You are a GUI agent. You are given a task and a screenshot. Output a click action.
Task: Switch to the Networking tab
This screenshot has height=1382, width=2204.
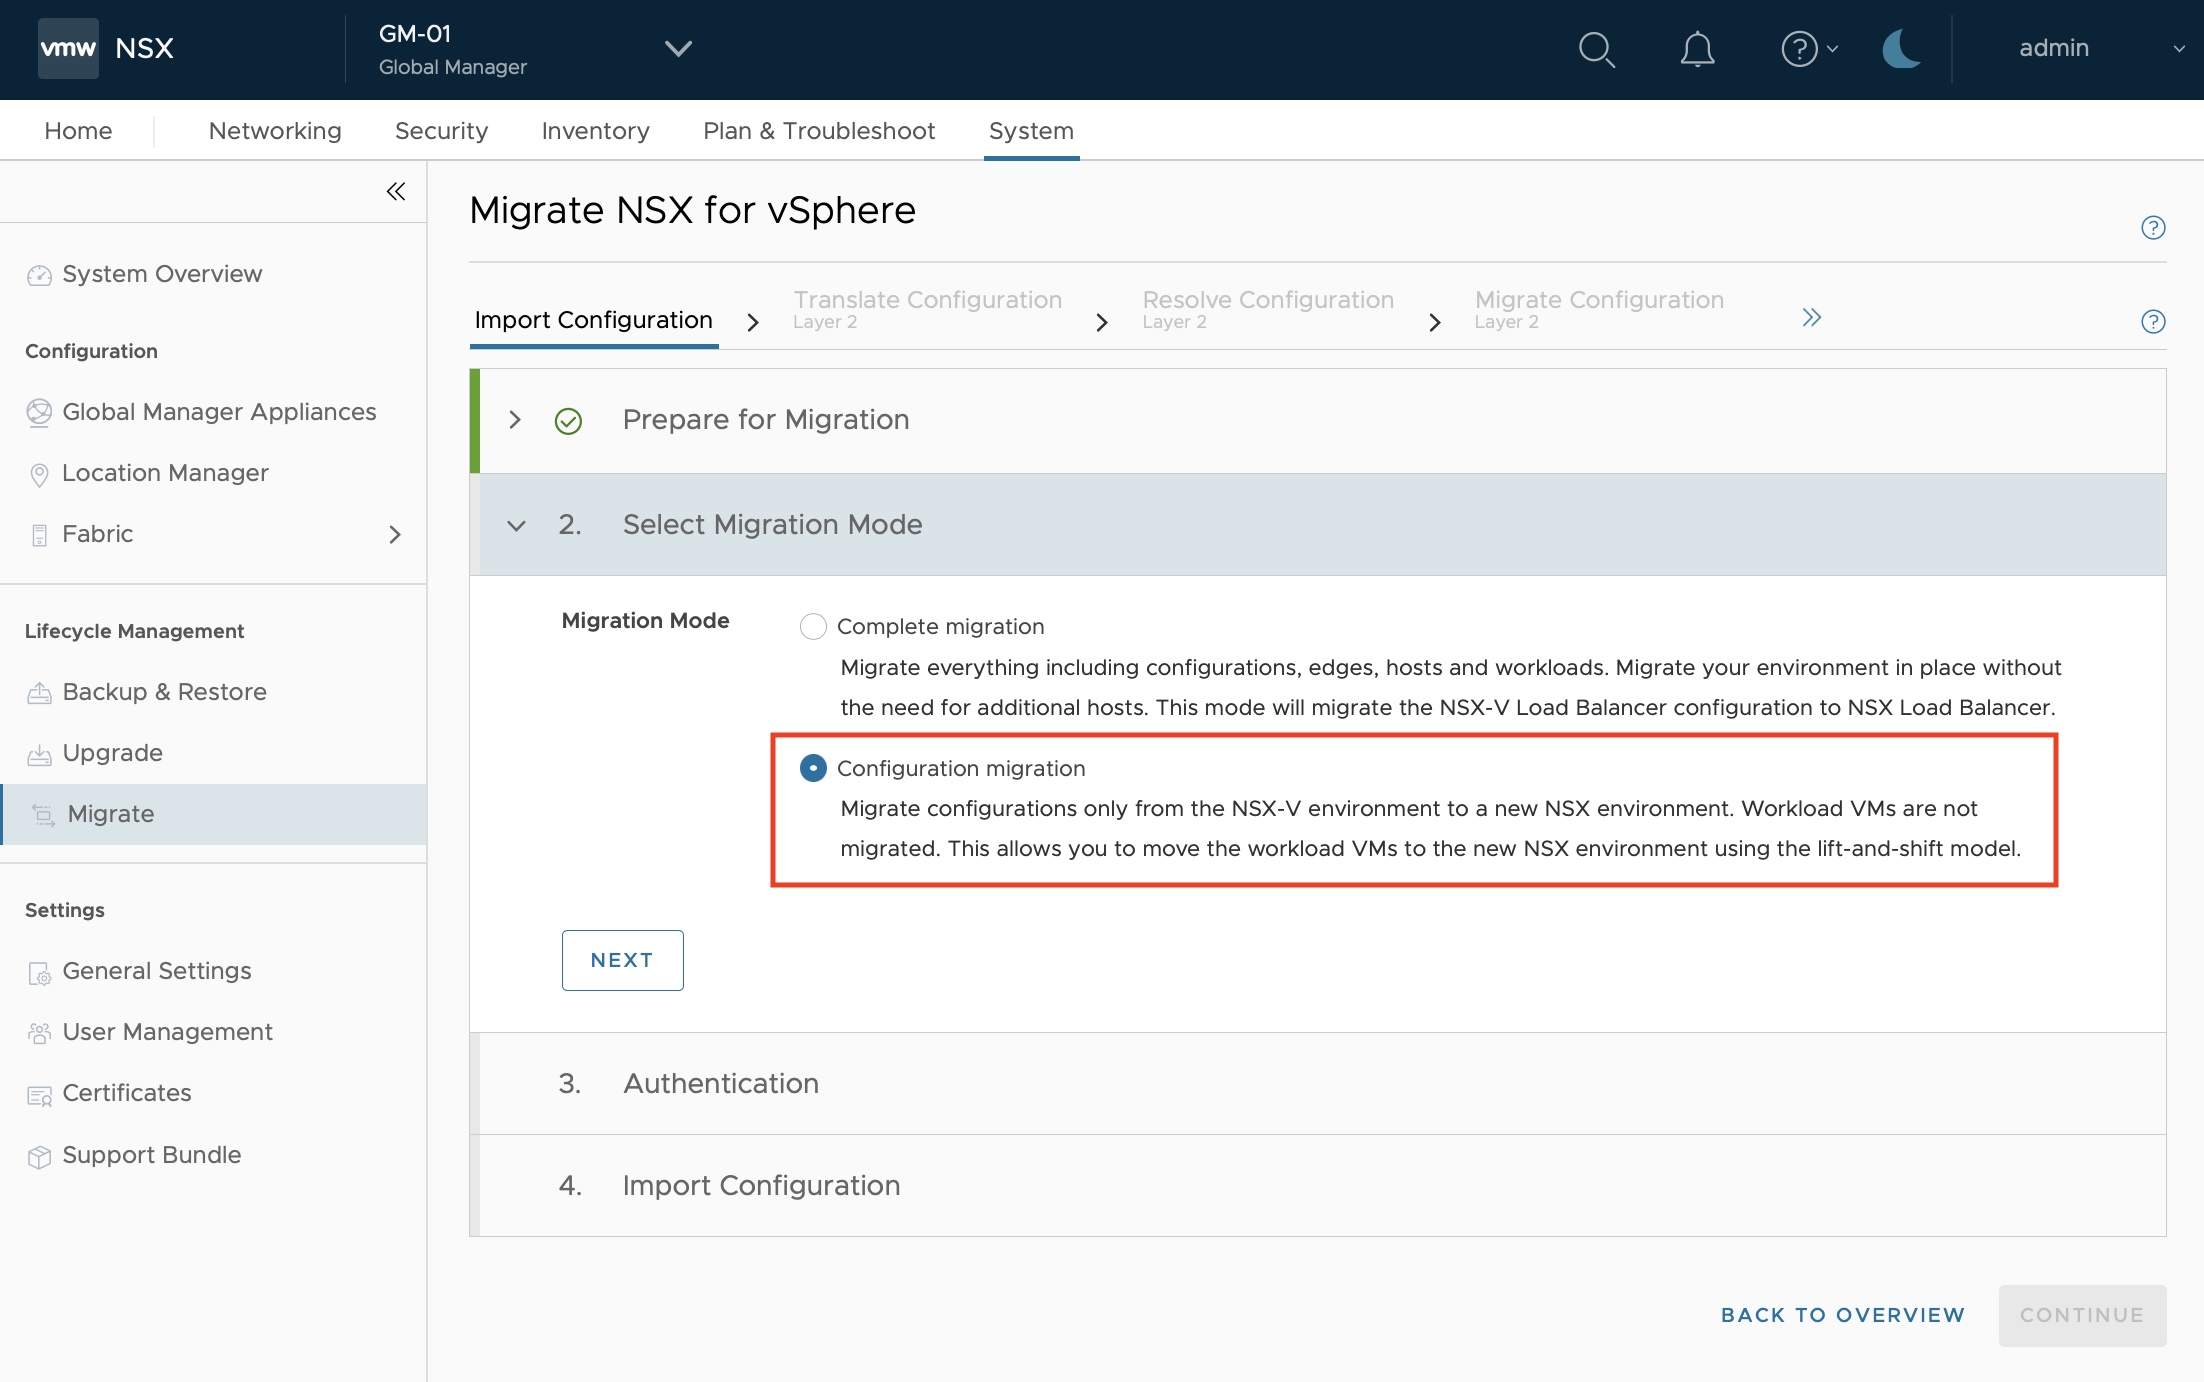click(275, 131)
